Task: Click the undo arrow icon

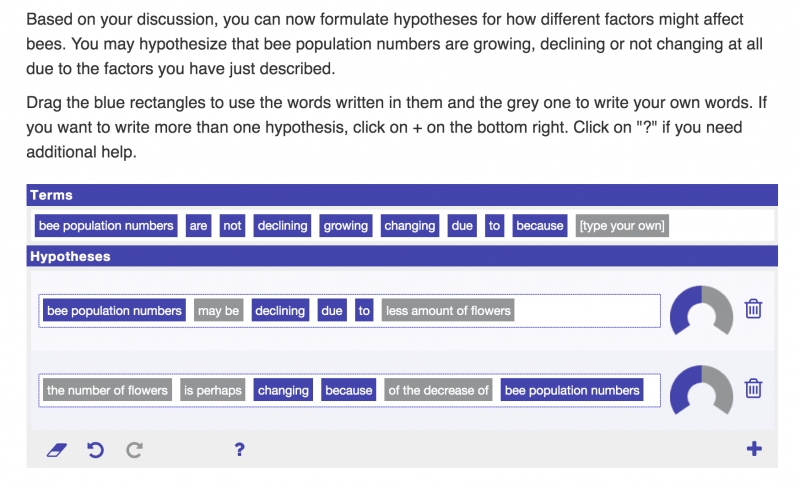Action: [95, 450]
